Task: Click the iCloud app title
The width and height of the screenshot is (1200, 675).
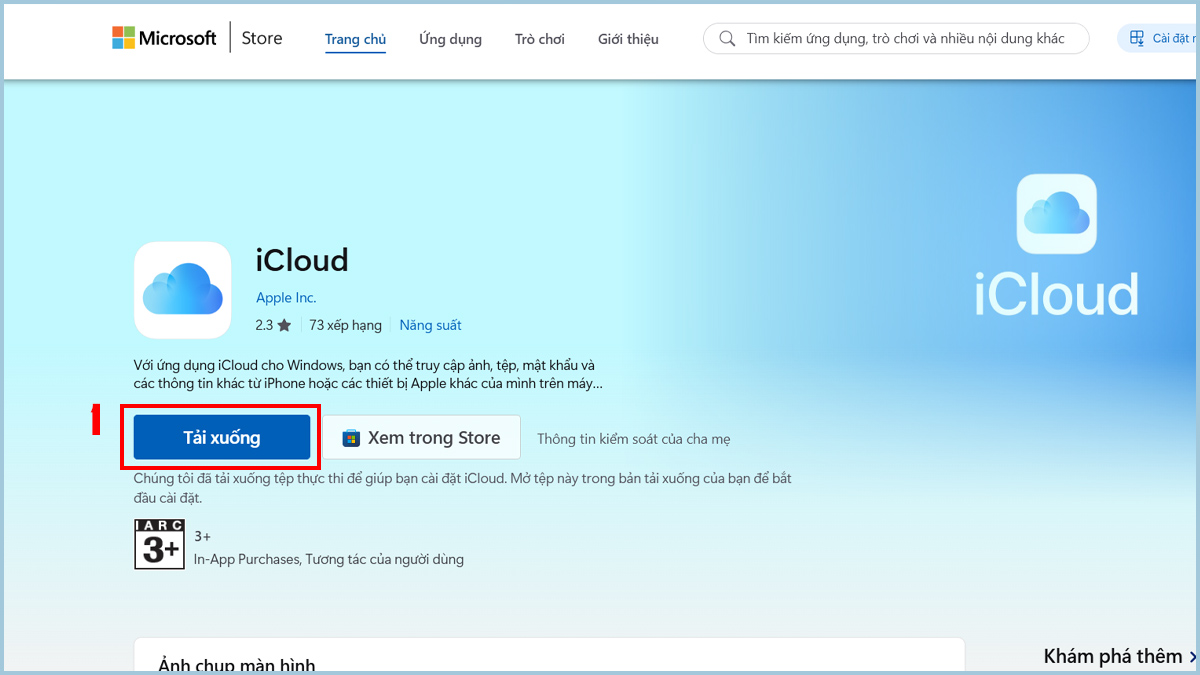Action: pyautogui.click(x=302, y=260)
